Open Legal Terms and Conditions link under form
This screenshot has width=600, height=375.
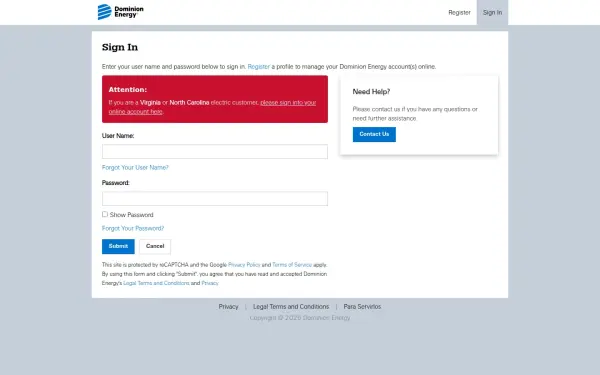click(156, 283)
